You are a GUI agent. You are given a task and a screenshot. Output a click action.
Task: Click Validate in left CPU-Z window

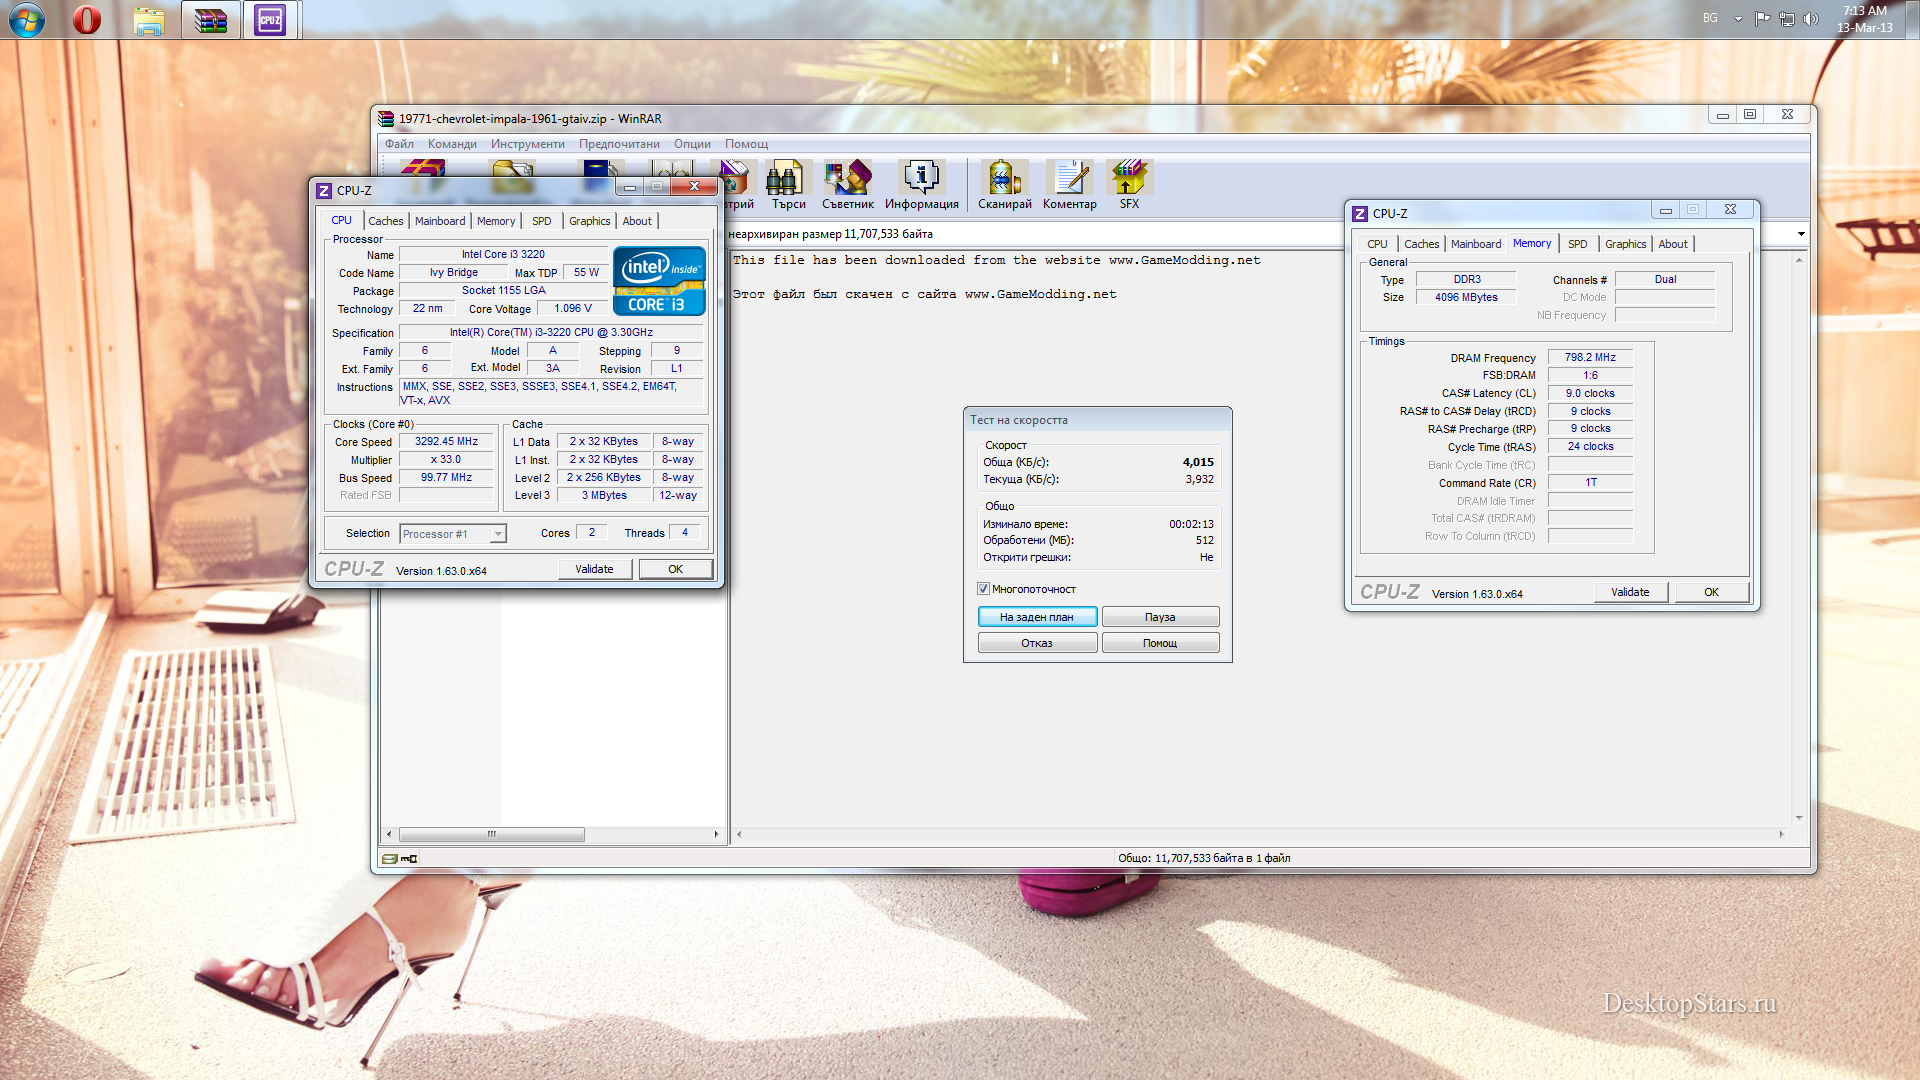594,569
